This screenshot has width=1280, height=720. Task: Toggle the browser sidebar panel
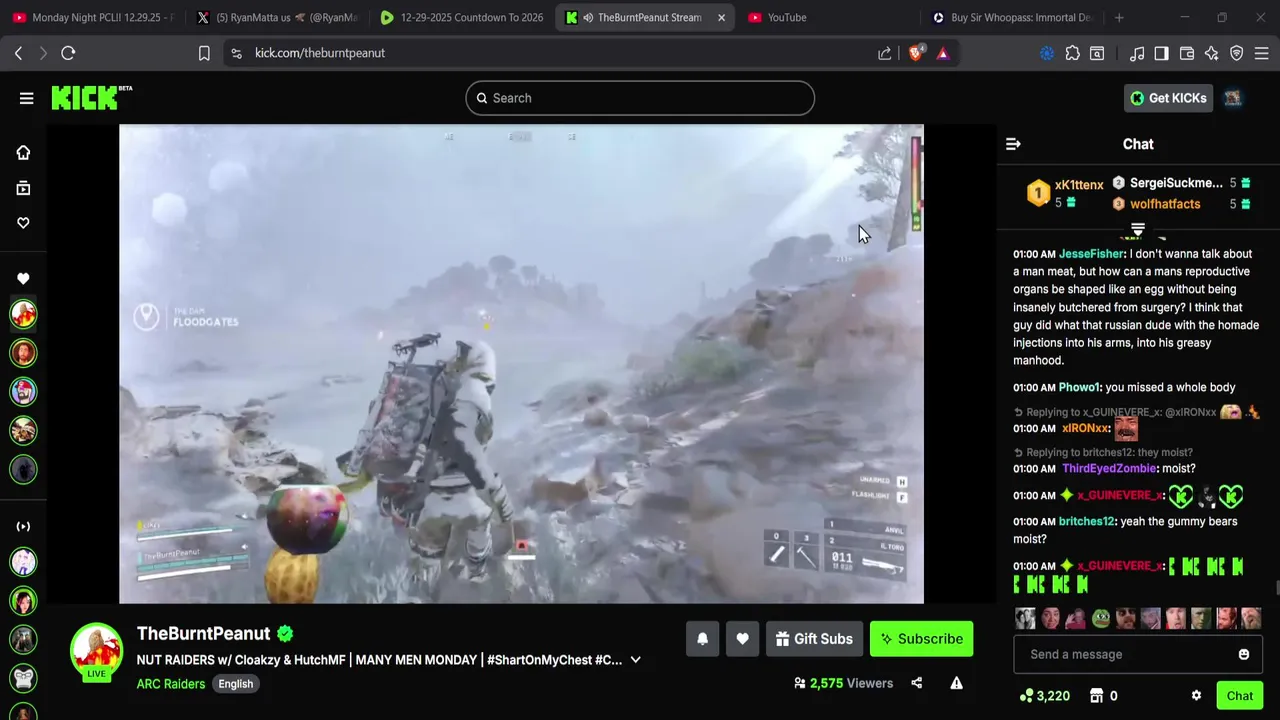point(1161,53)
